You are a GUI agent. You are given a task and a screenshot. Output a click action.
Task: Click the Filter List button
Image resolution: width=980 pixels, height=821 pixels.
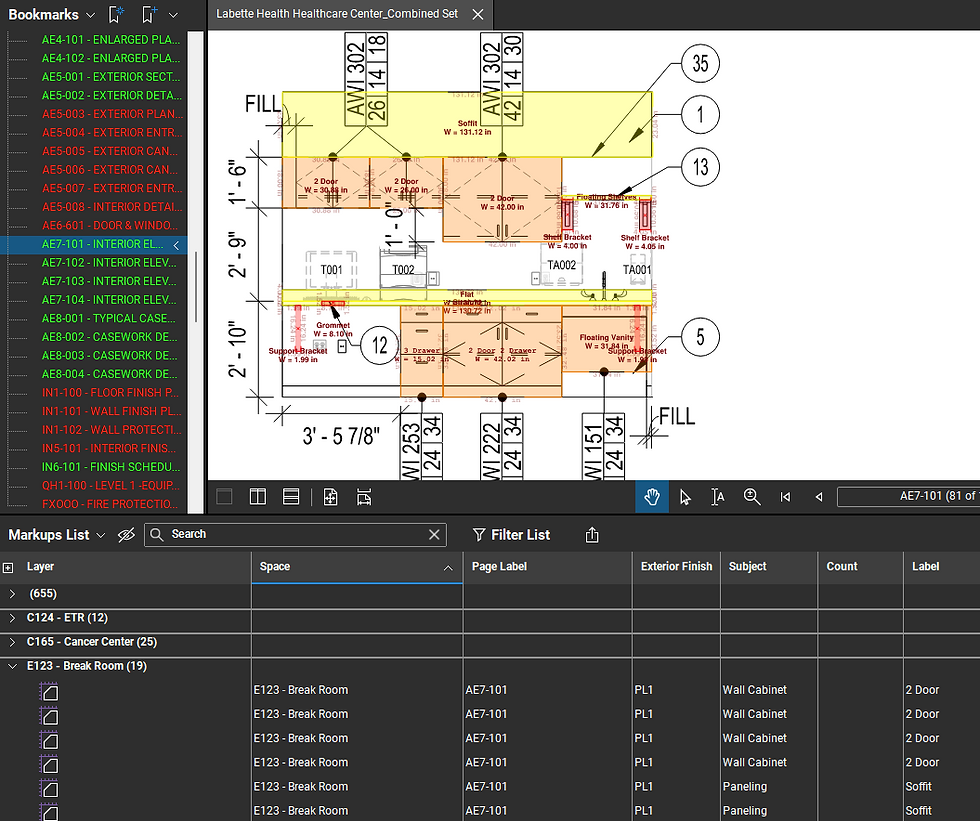(511, 534)
